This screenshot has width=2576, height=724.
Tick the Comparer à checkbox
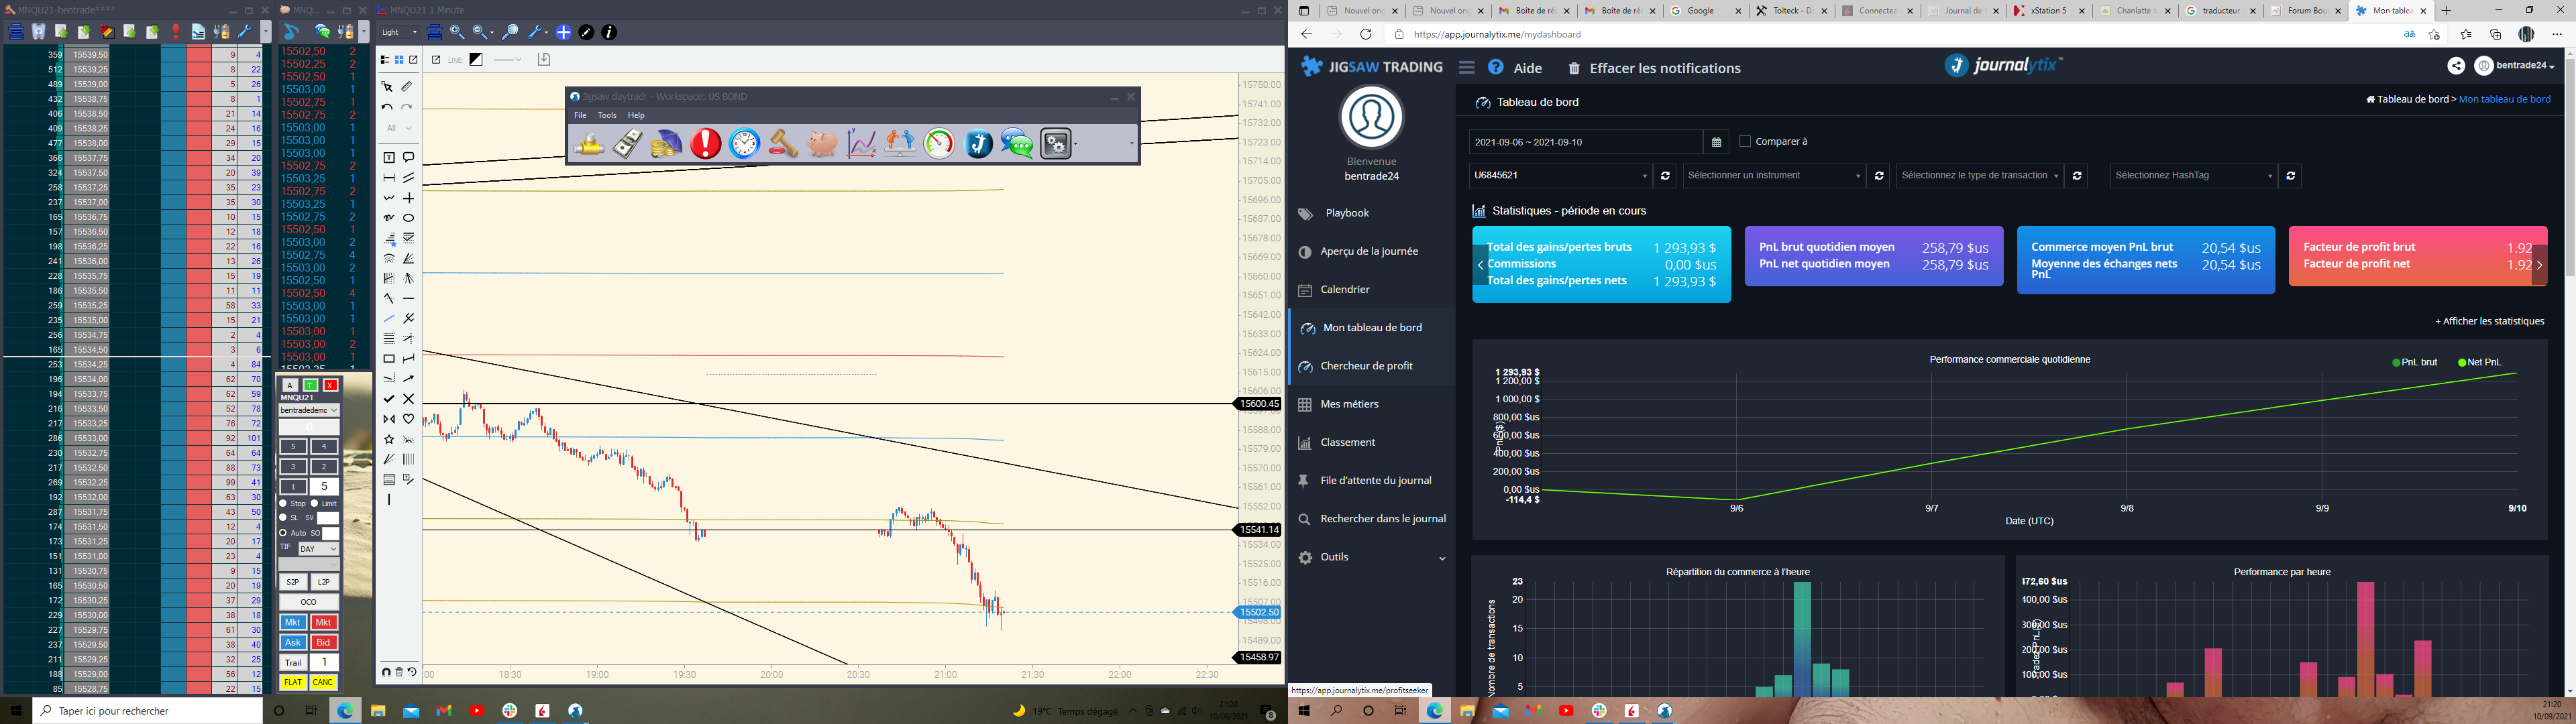[1745, 141]
